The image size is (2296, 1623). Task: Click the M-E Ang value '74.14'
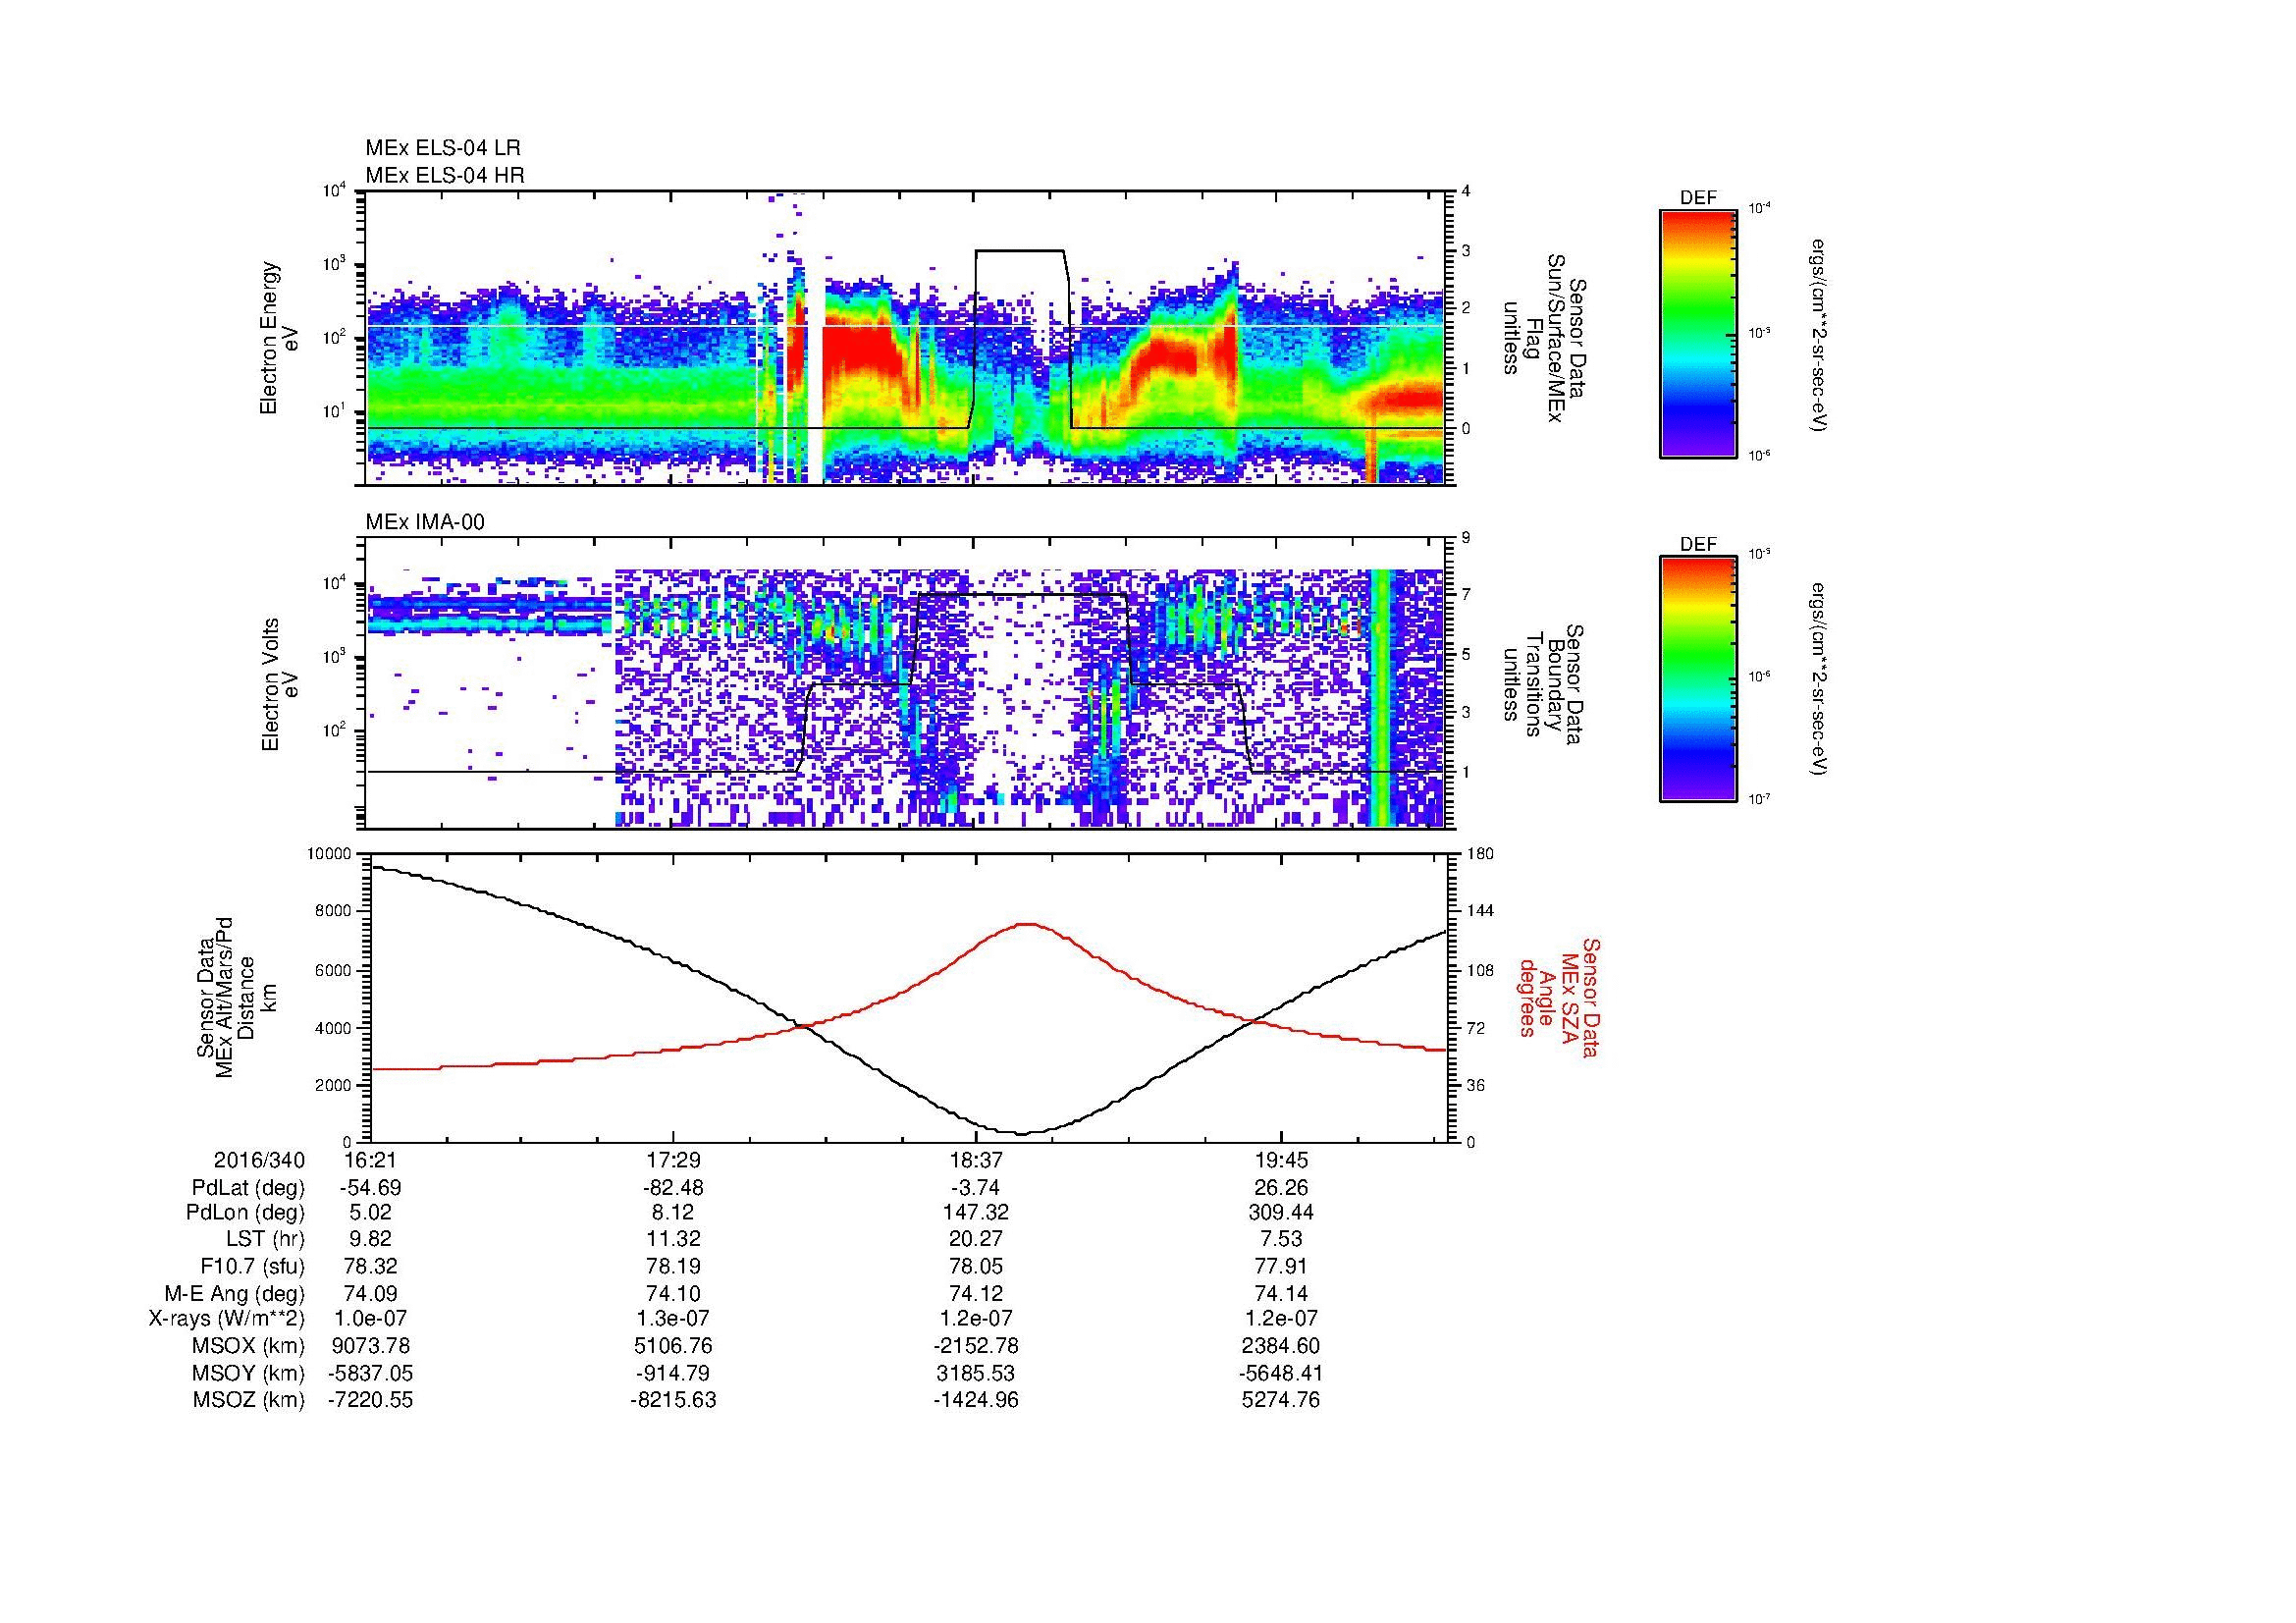click(1281, 1293)
